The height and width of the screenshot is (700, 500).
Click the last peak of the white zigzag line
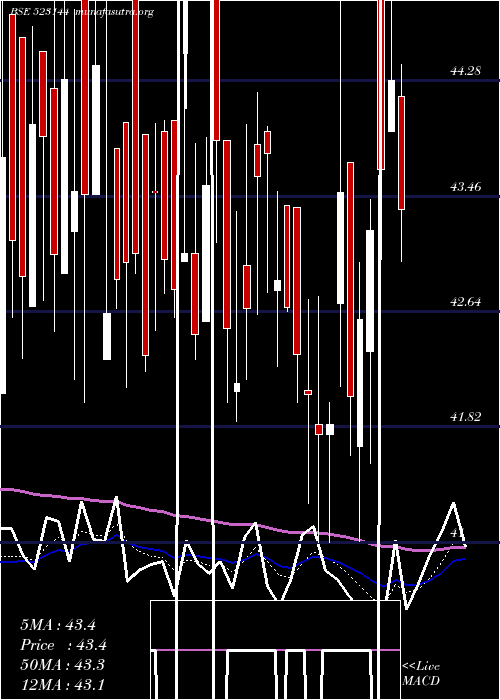454,504
